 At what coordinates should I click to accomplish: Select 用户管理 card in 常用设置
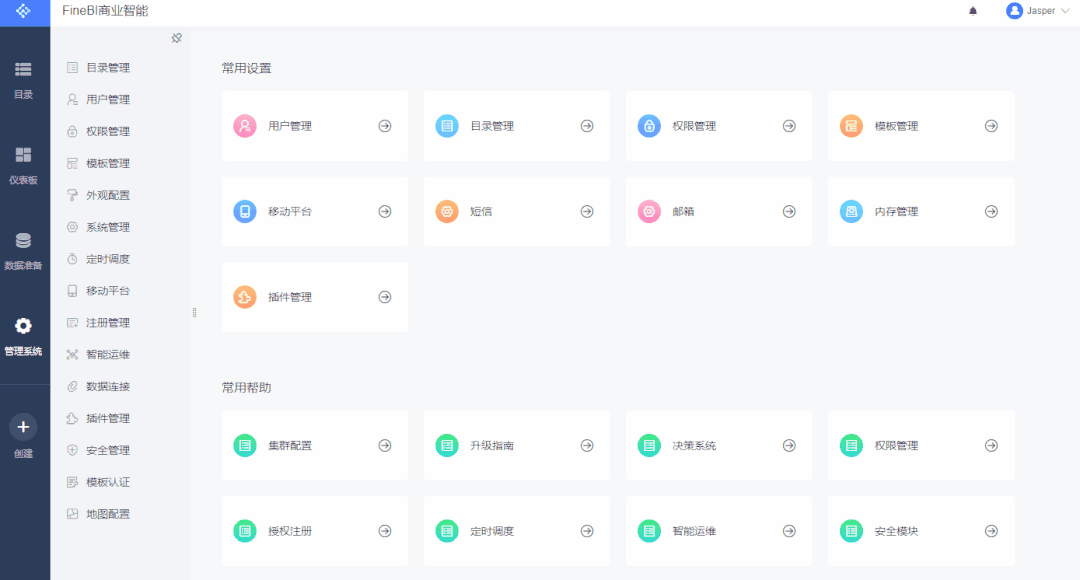(x=314, y=126)
